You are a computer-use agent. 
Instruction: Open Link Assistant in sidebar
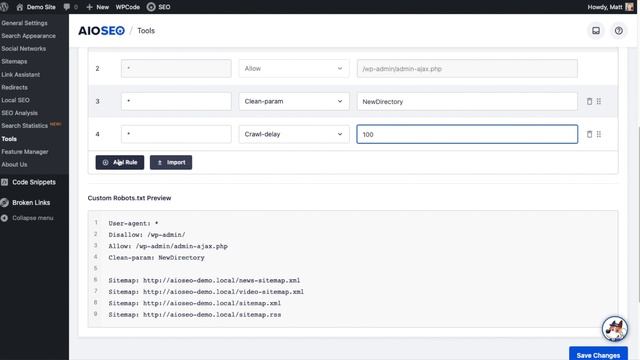20,75
